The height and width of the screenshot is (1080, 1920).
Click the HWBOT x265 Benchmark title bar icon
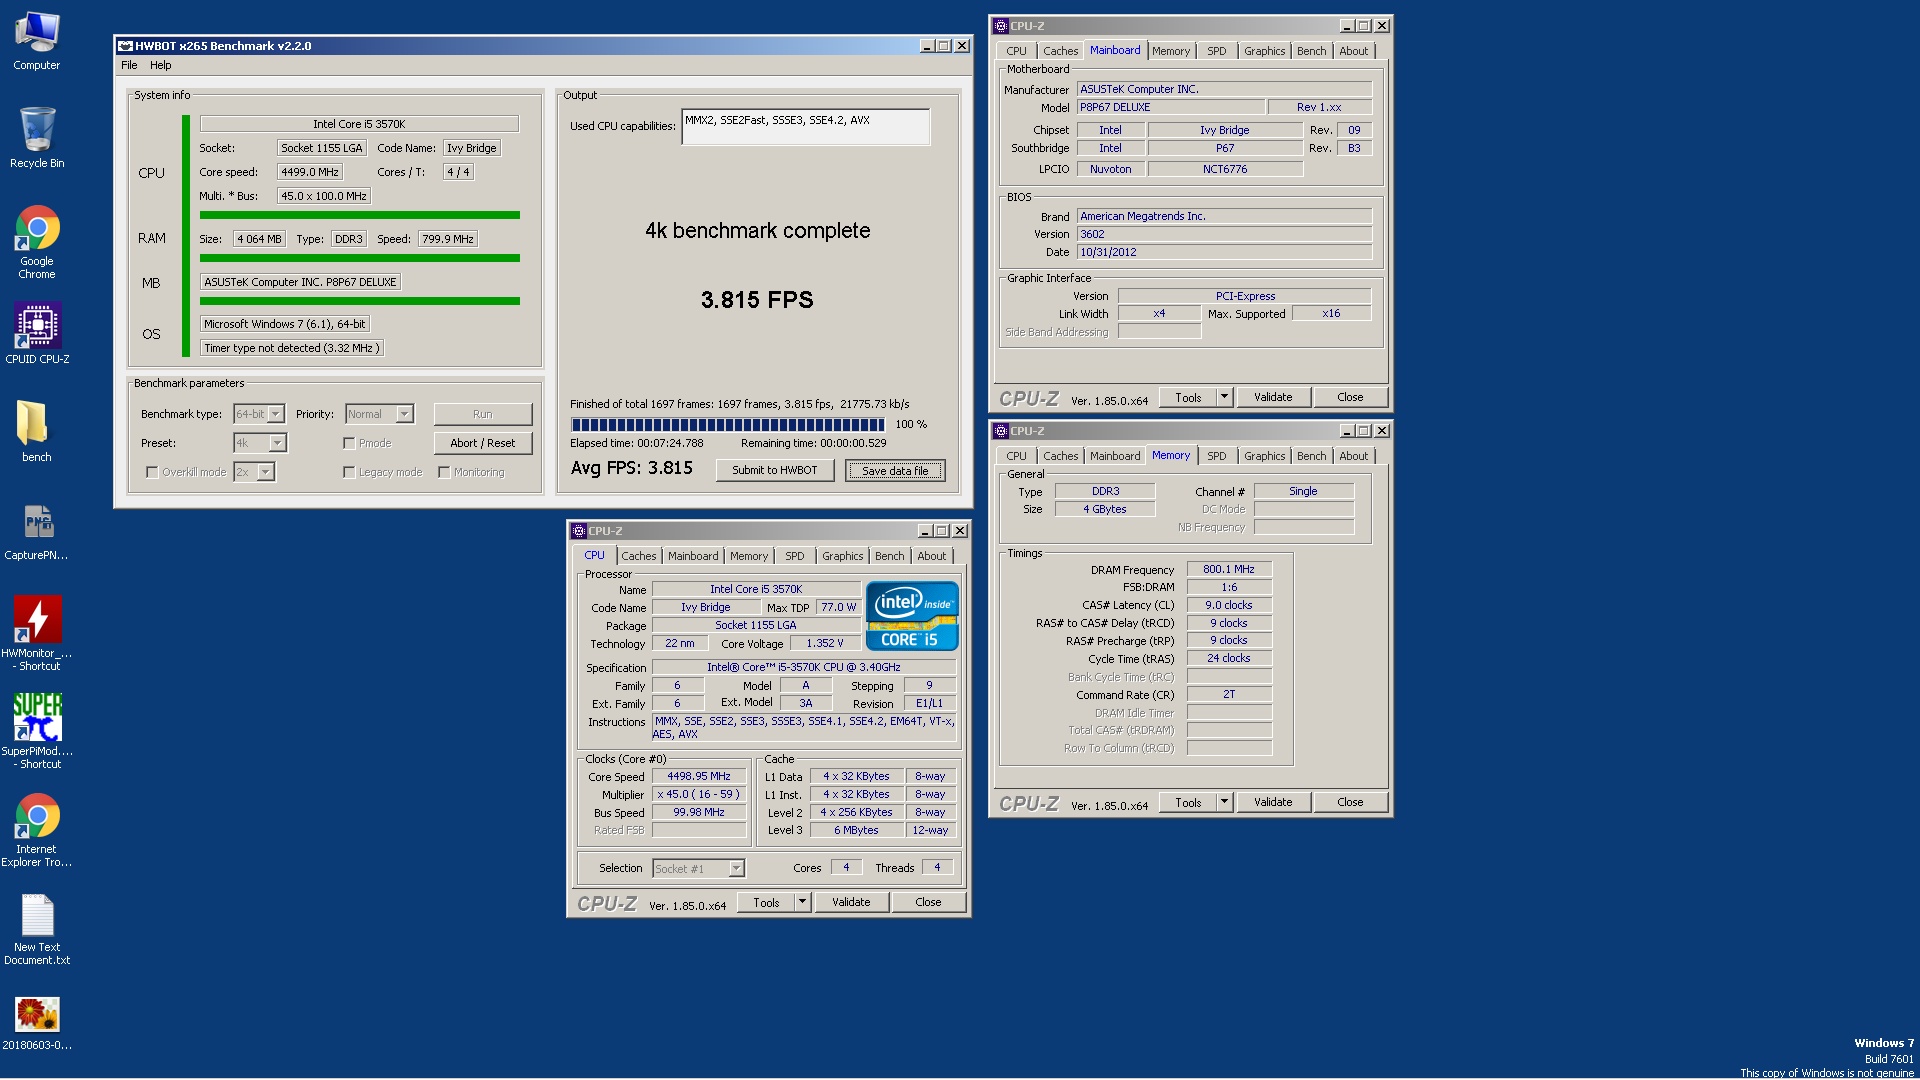(126, 46)
